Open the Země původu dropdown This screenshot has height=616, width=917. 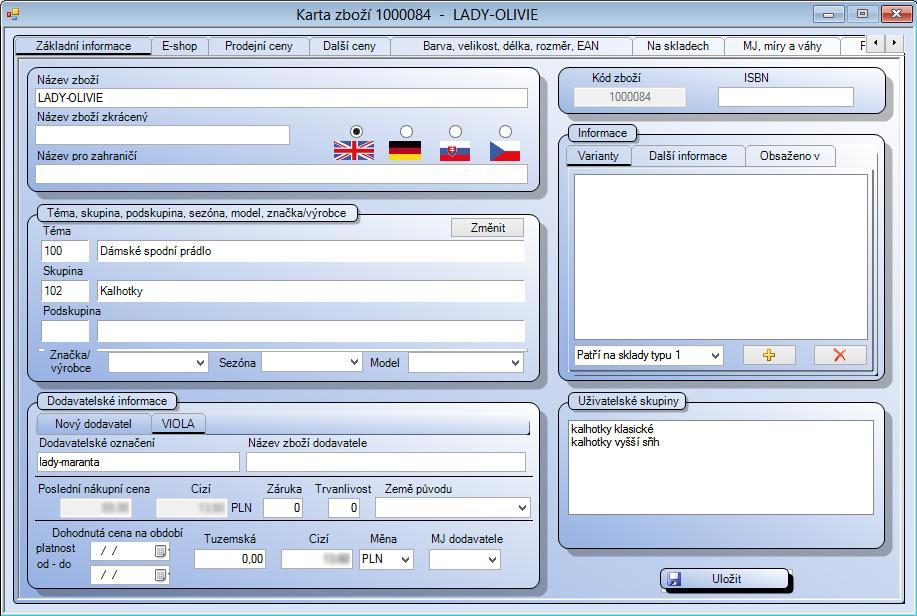[522, 508]
